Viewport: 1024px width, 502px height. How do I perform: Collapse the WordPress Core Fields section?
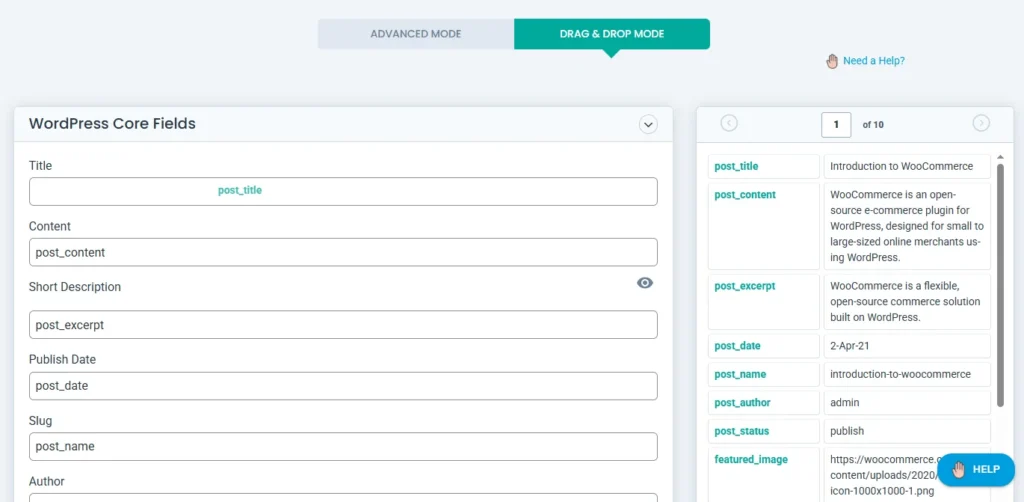pyautogui.click(x=648, y=124)
